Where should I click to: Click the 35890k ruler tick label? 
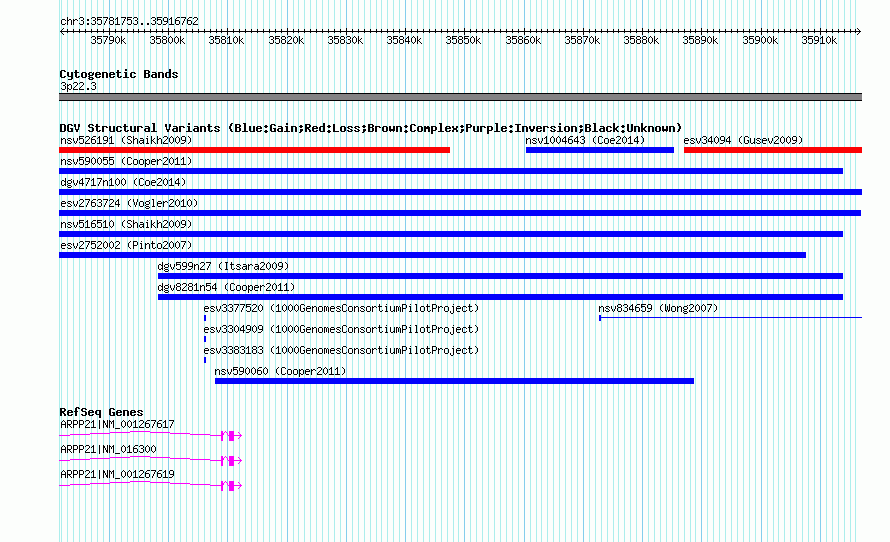click(x=700, y=40)
